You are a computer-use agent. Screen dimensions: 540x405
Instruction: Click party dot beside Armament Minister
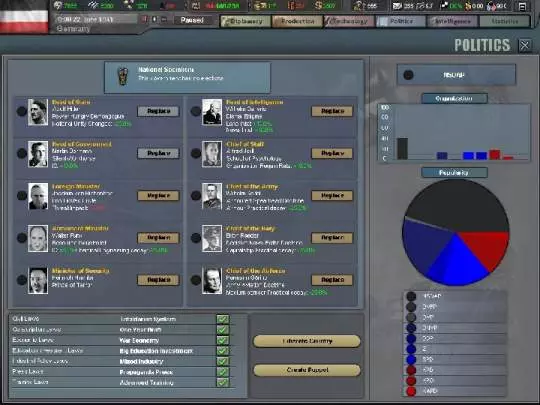click(22, 238)
